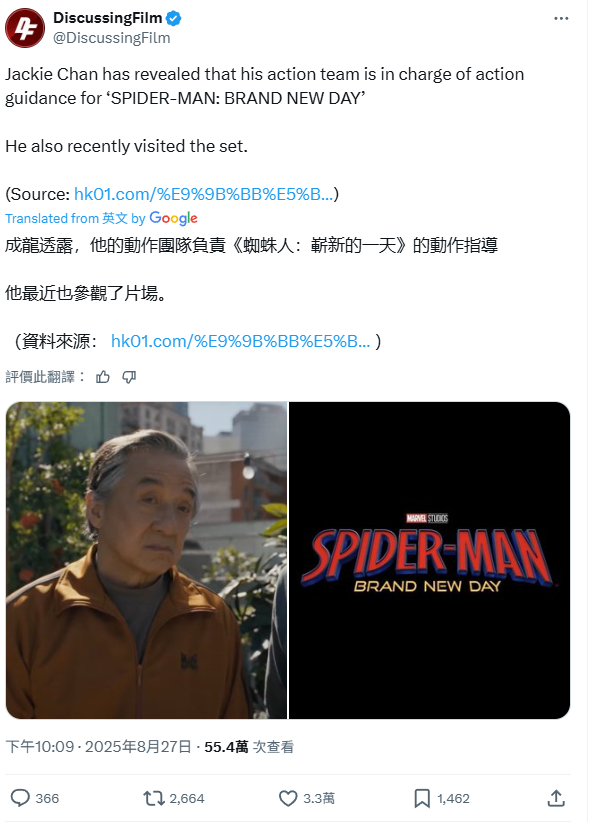Click the post timestamp 下午10:09 · 2025年8月27日
Image resolution: width=590 pixels, height=822 pixels.
[x=99, y=747]
